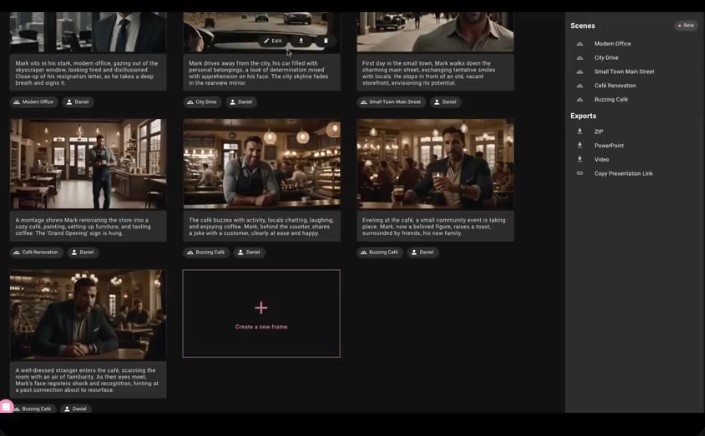The height and width of the screenshot is (436, 705).
Task: Click Buzzing Café tag under the toast frame
Action: point(380,252)
